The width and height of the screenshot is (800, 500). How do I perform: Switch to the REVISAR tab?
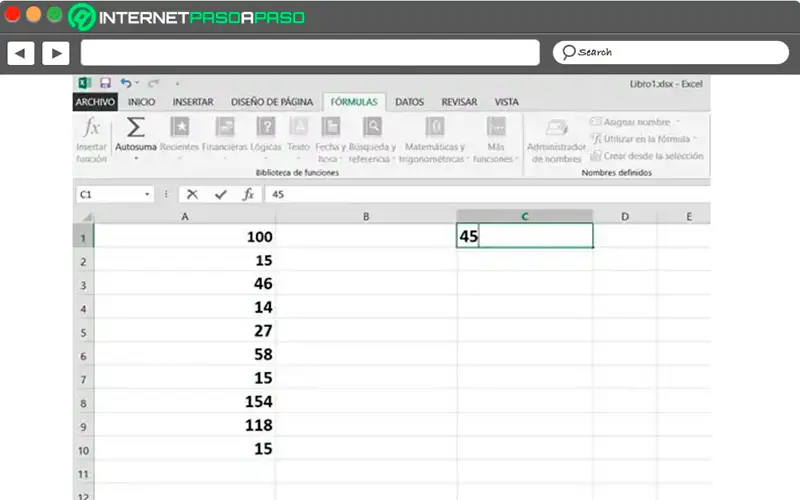(x=459, y=102)
